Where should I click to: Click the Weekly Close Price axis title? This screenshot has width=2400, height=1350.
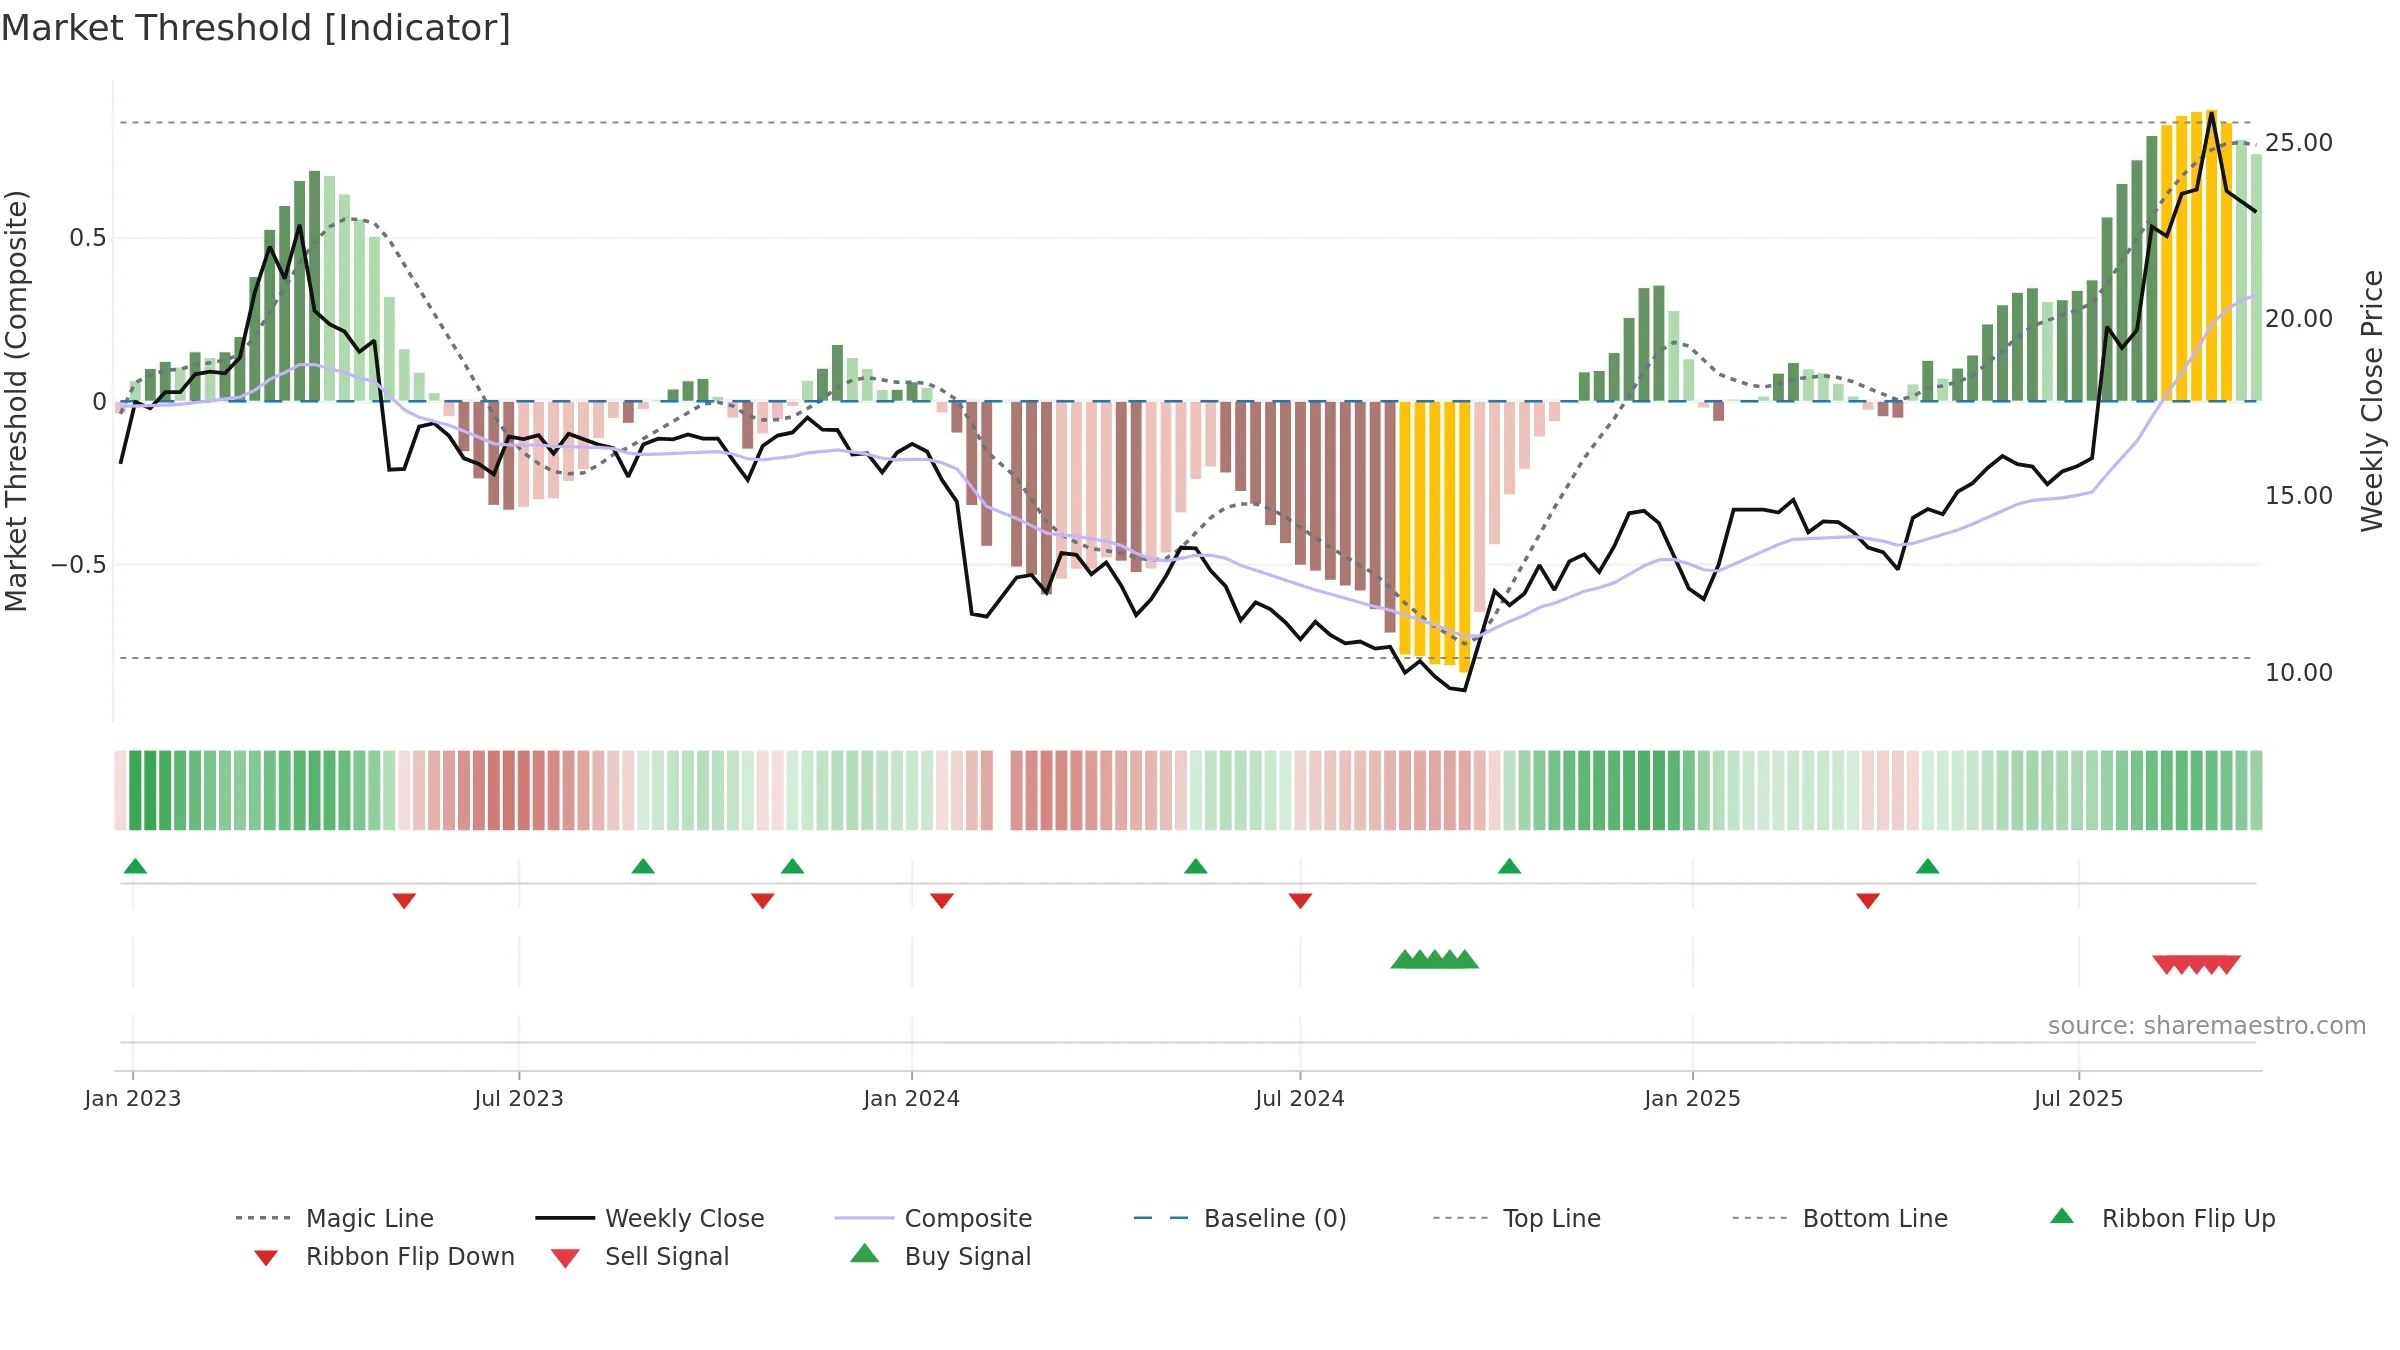coord(2372,401)
